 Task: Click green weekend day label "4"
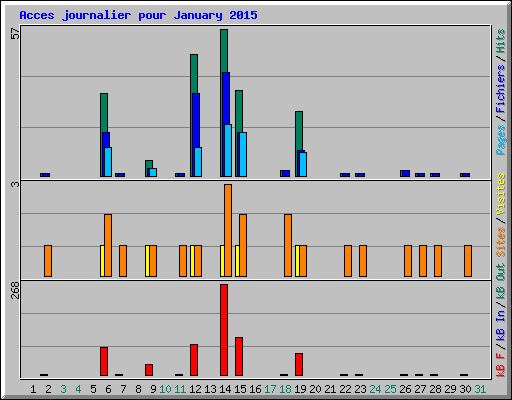[78, 389]
